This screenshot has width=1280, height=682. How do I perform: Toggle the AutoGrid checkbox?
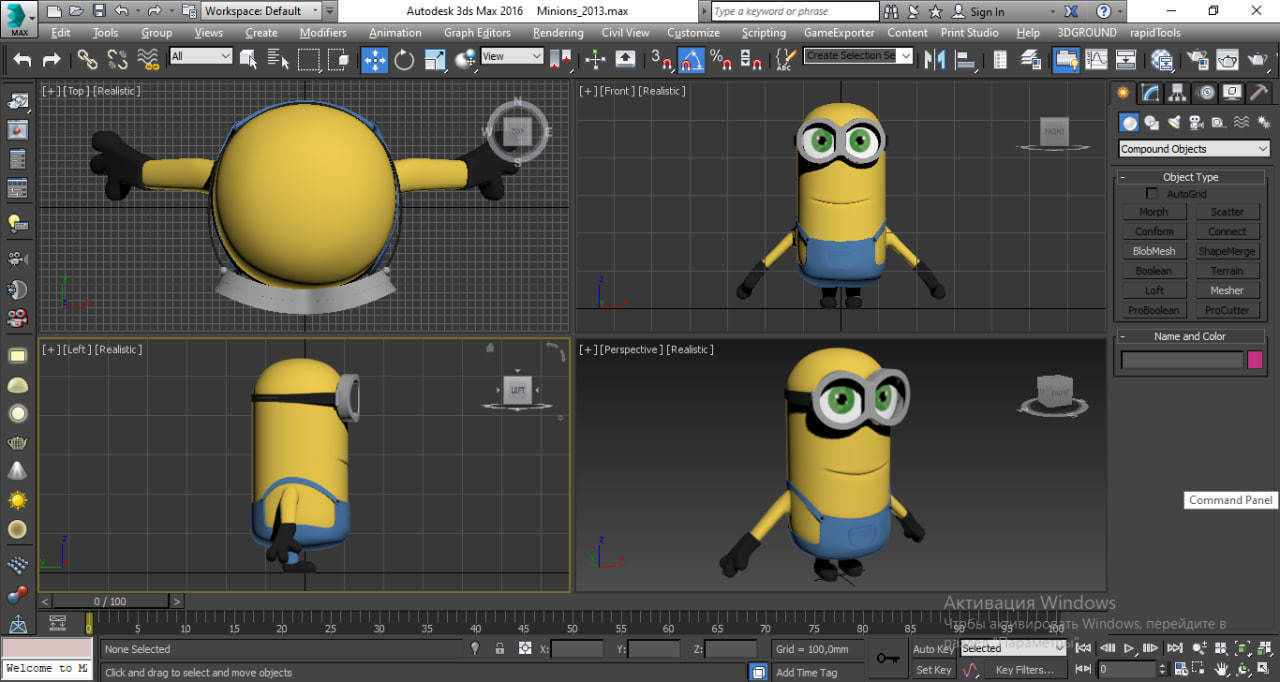pos(1152,193)
